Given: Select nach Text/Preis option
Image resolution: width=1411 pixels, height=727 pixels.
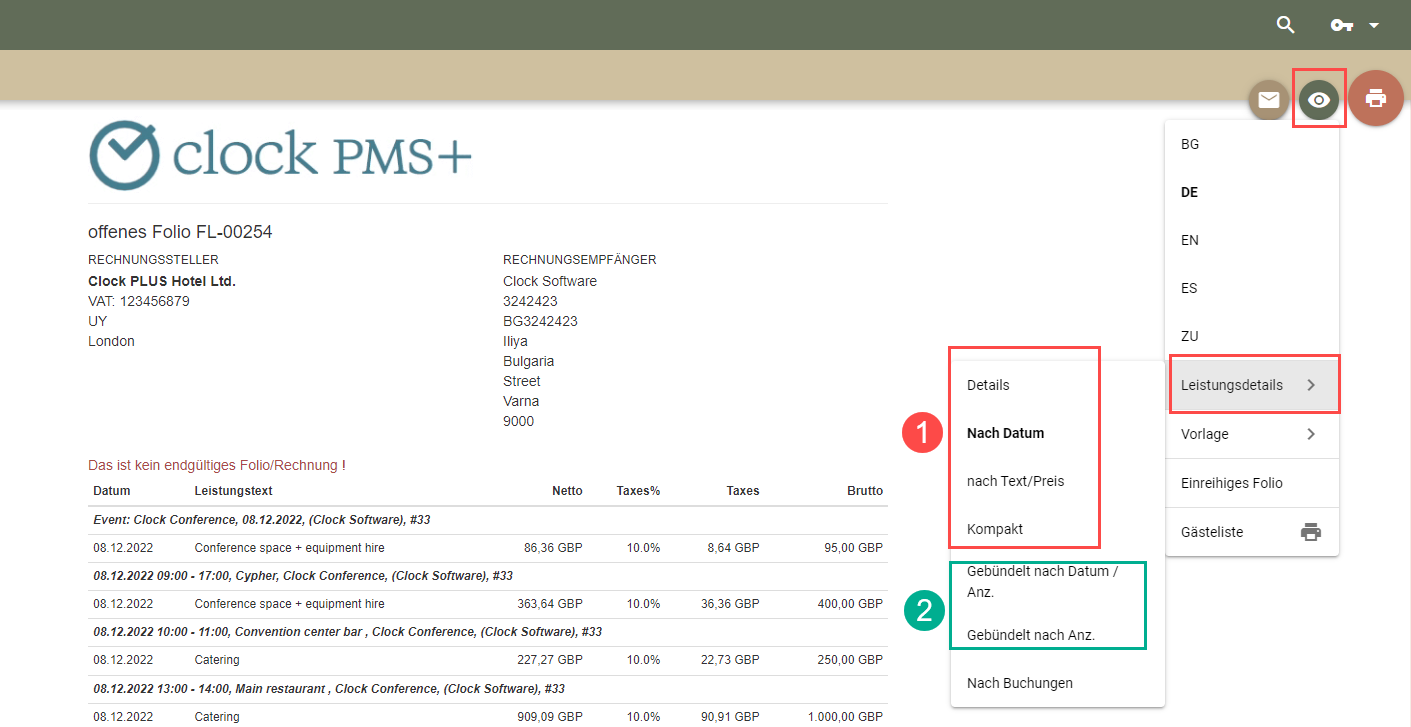Looking at the screenshot, I should pos(1057,481).
